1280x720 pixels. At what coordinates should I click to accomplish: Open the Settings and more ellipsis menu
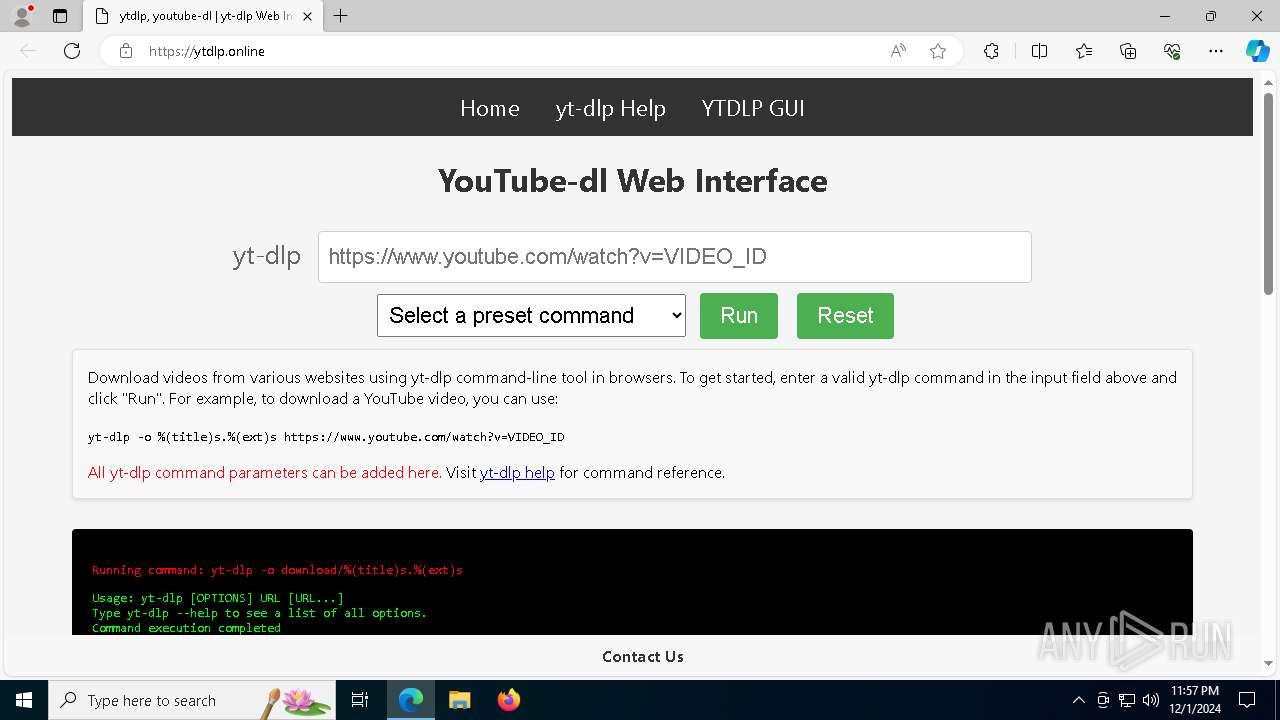(1216, 51)
